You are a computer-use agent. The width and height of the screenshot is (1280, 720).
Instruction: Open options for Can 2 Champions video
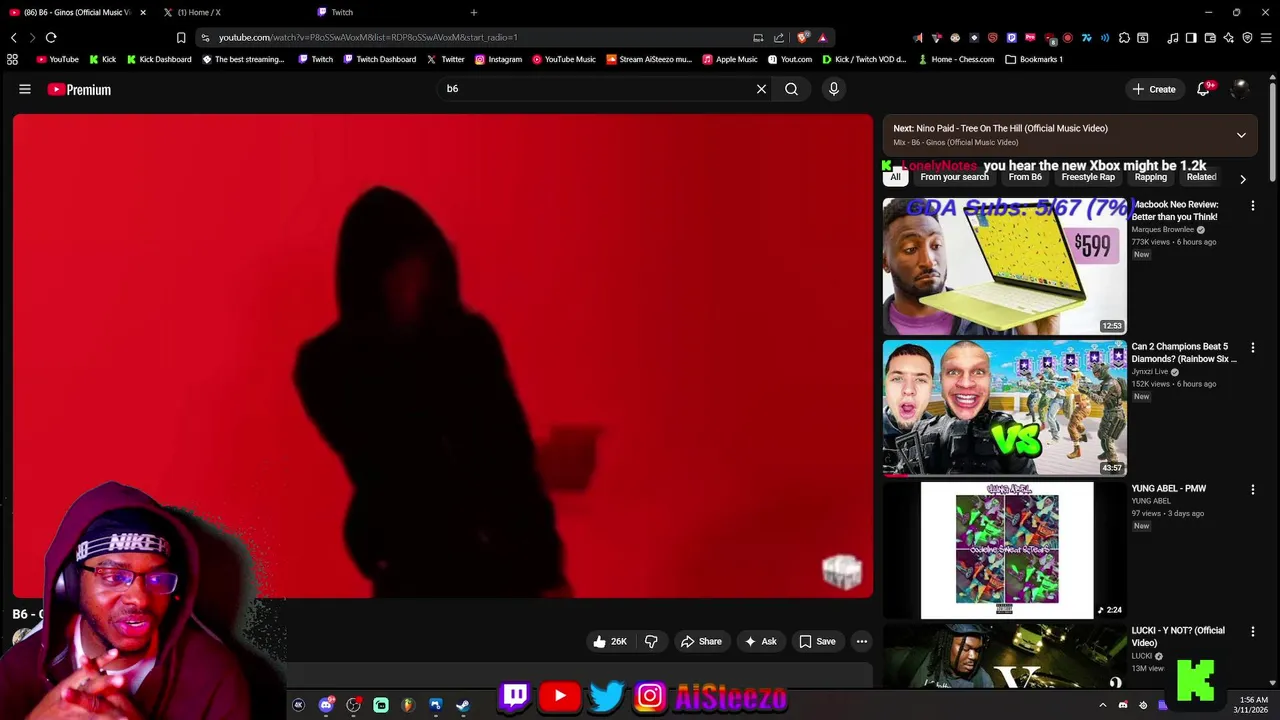(1253, 347)
